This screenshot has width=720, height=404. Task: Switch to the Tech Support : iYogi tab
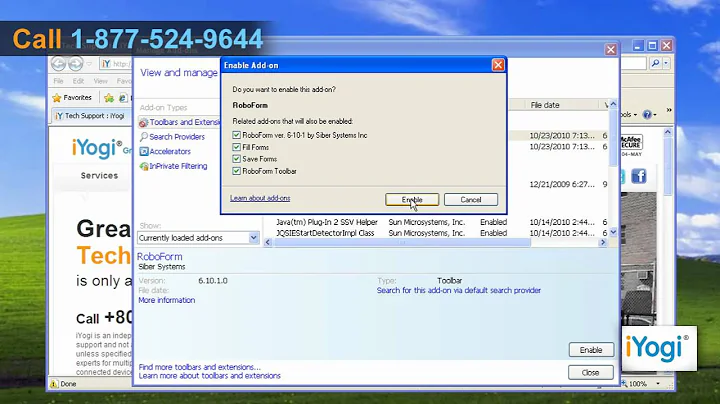click(90, 116)
